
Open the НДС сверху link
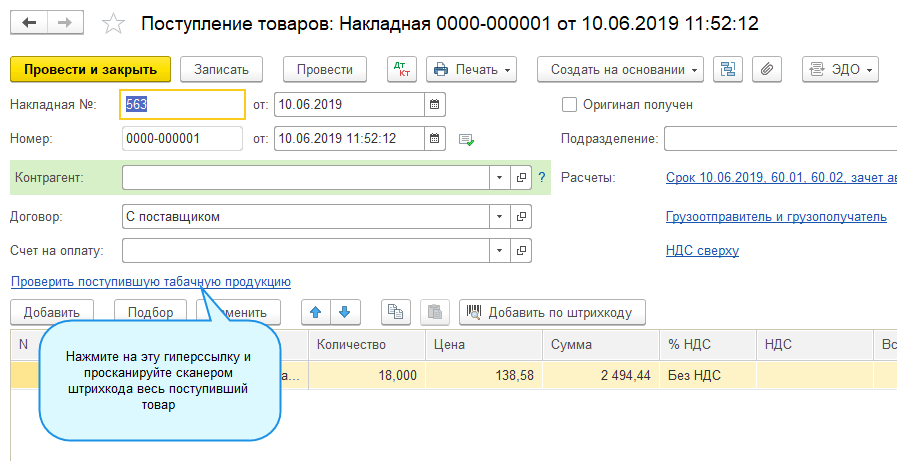pos(702,250)
